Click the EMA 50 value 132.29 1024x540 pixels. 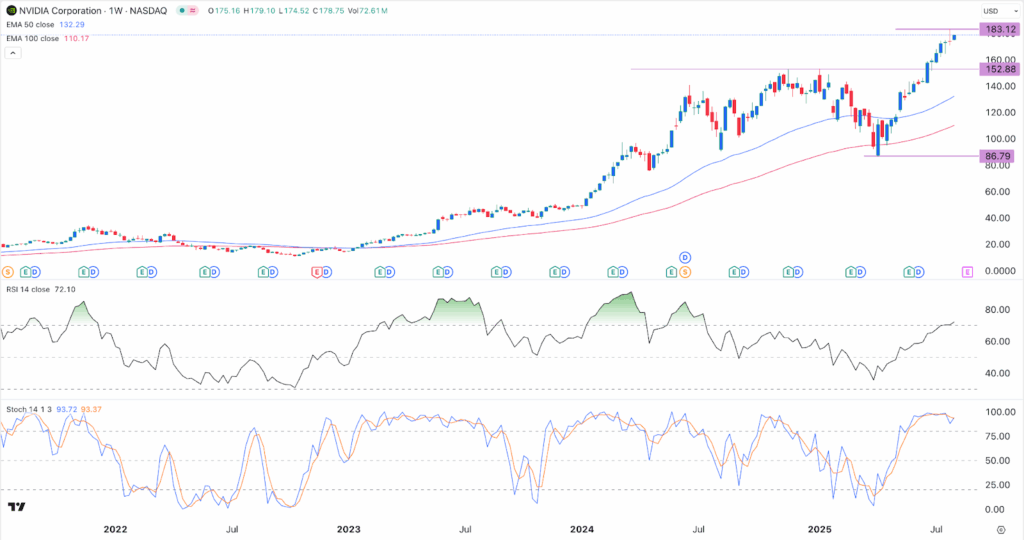[x=72, y=25]
